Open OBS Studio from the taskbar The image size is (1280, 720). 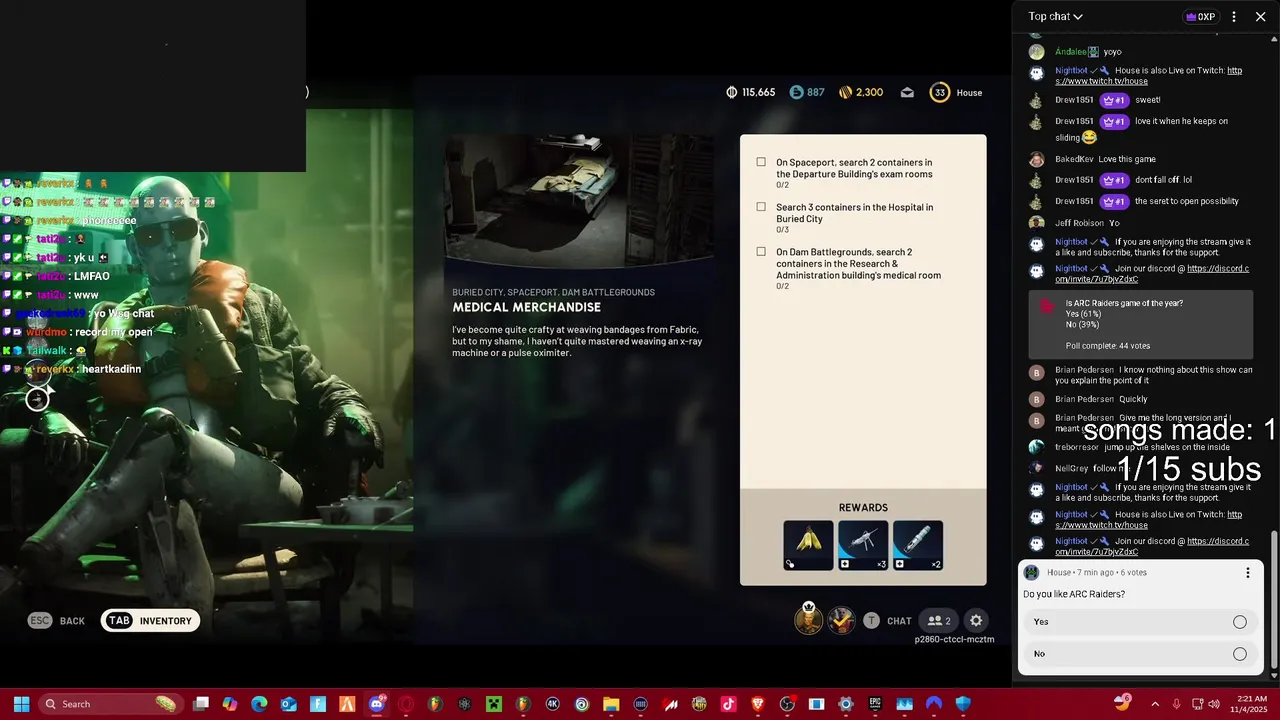coord(787,704)
